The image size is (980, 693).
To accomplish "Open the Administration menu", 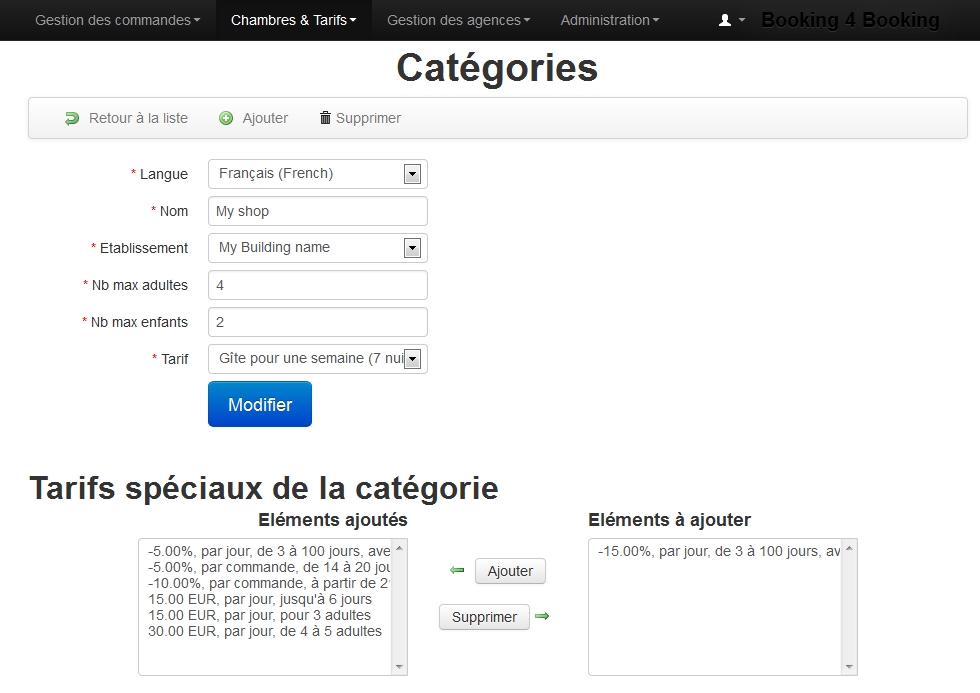I will 609,20.
